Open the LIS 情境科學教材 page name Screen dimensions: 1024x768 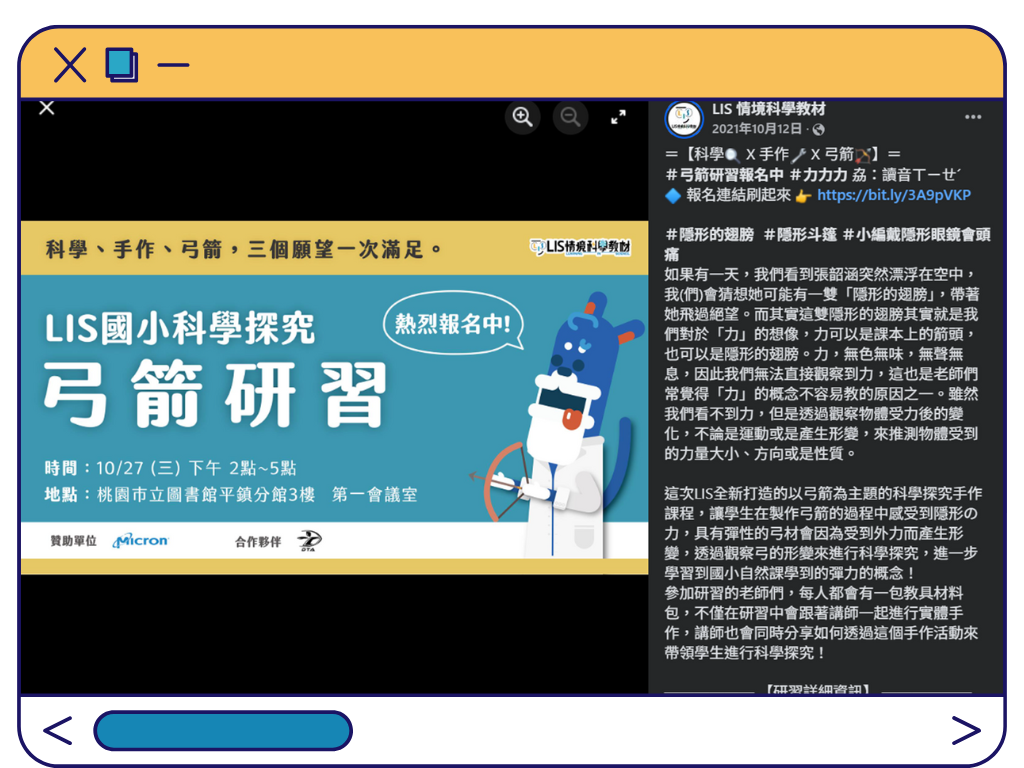(769, 109)
